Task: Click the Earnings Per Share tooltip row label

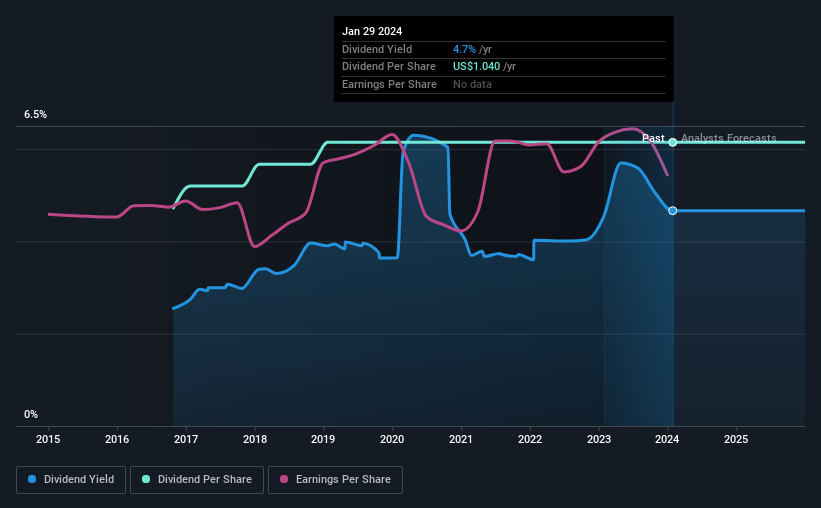Action: point(389,84)
